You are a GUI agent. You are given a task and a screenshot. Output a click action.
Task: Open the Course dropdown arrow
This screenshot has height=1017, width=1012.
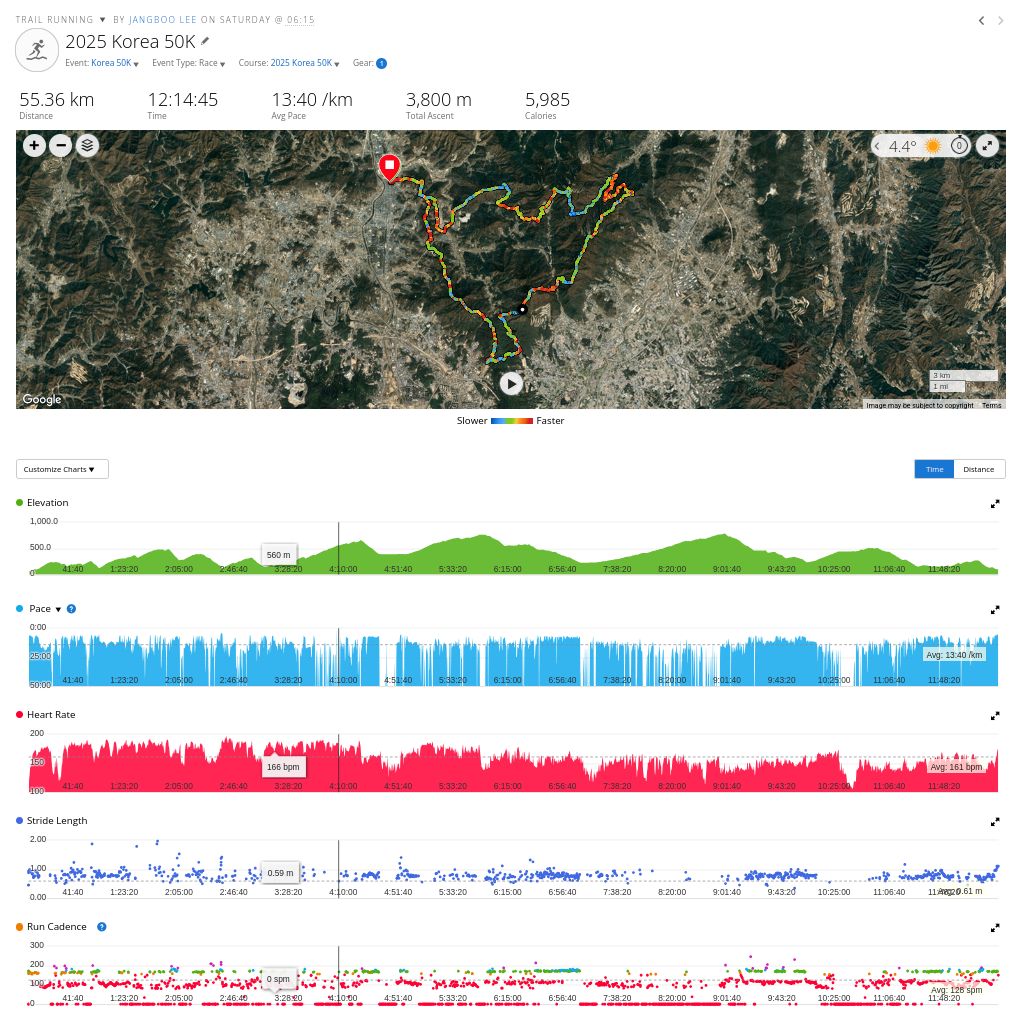337,64
